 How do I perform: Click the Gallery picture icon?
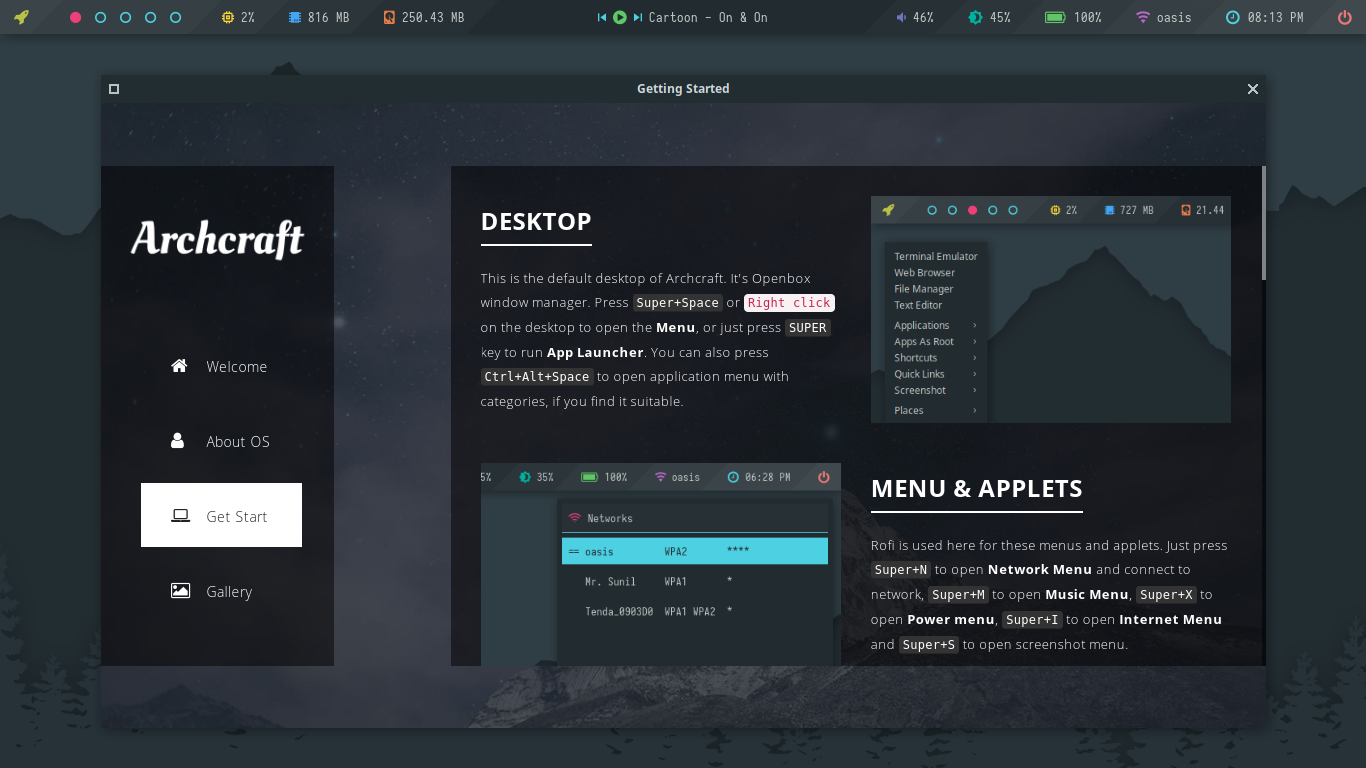pos(180,591)
